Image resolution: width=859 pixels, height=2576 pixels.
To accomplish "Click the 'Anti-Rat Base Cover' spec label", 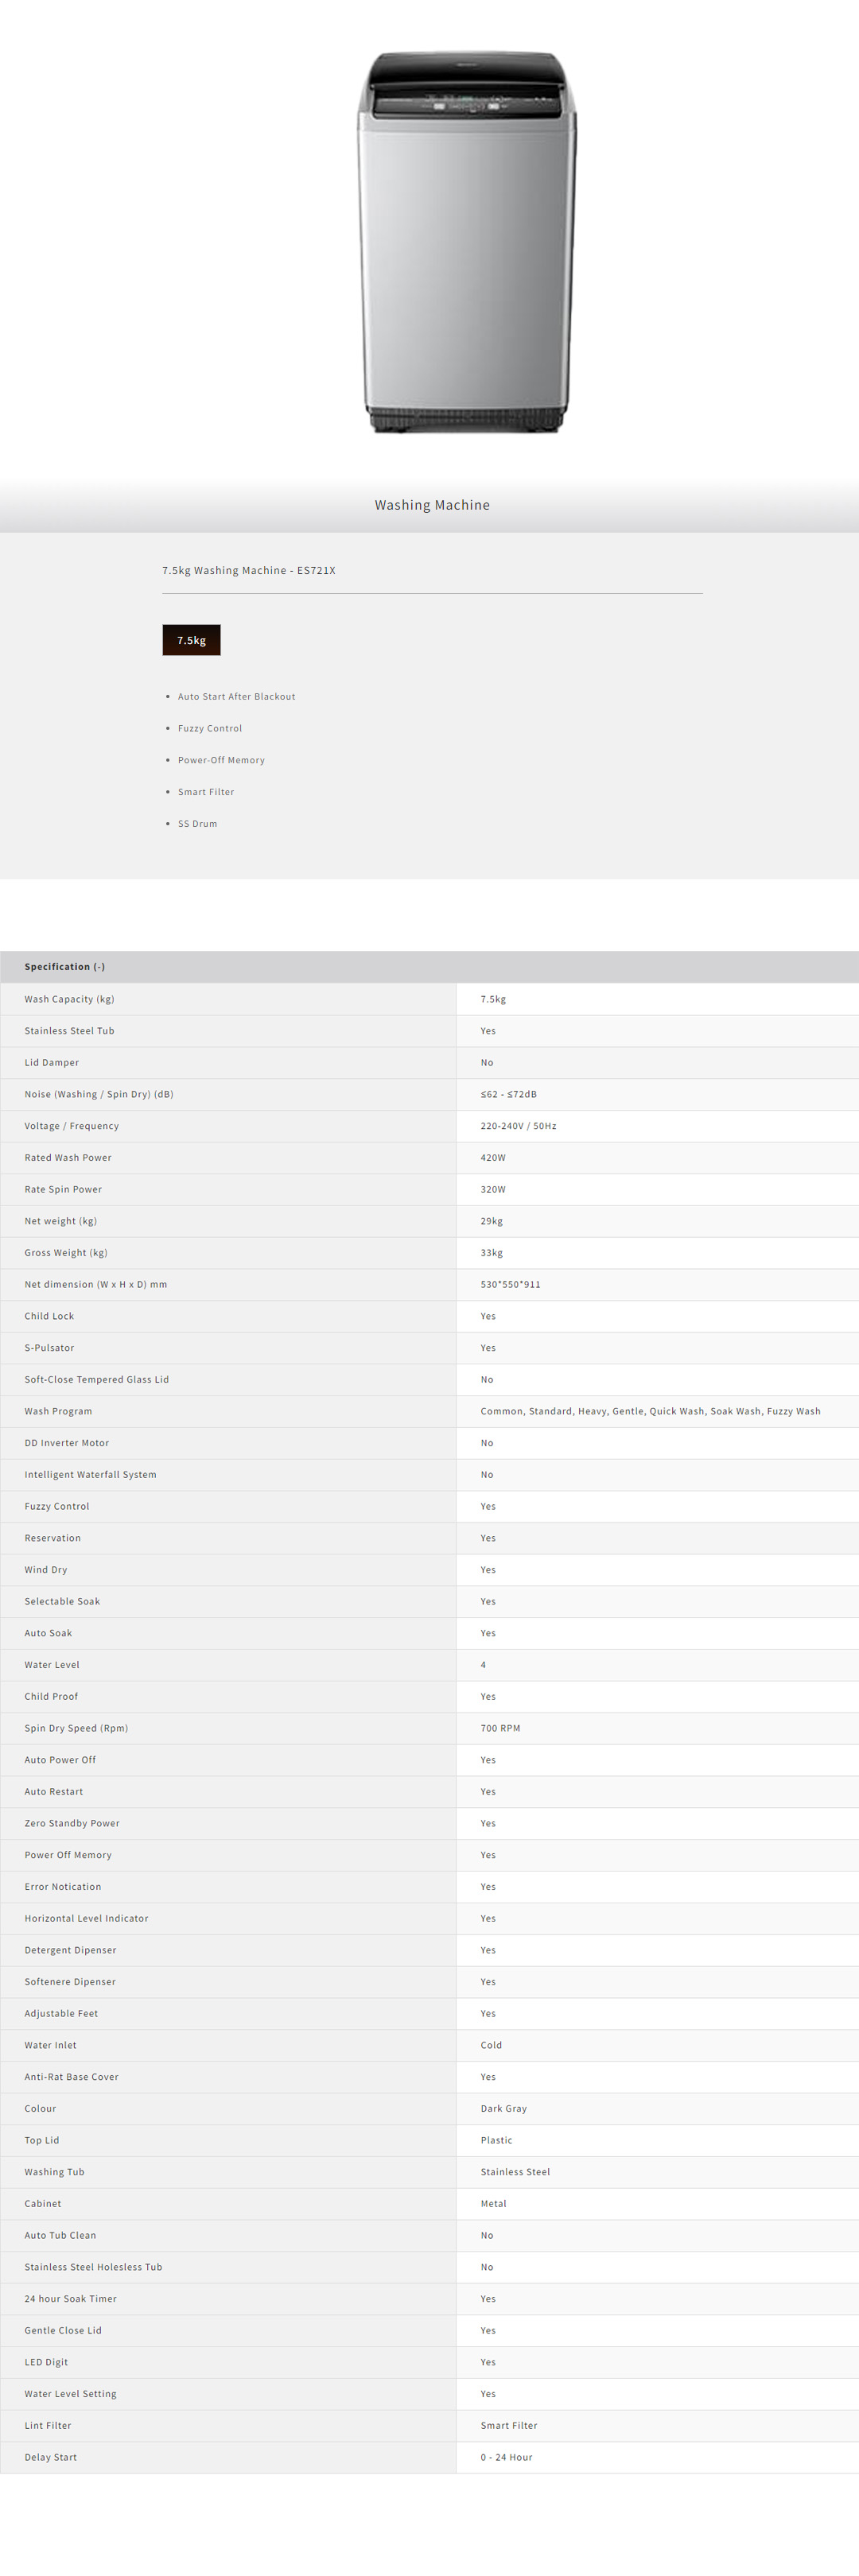I will 72,2077.
